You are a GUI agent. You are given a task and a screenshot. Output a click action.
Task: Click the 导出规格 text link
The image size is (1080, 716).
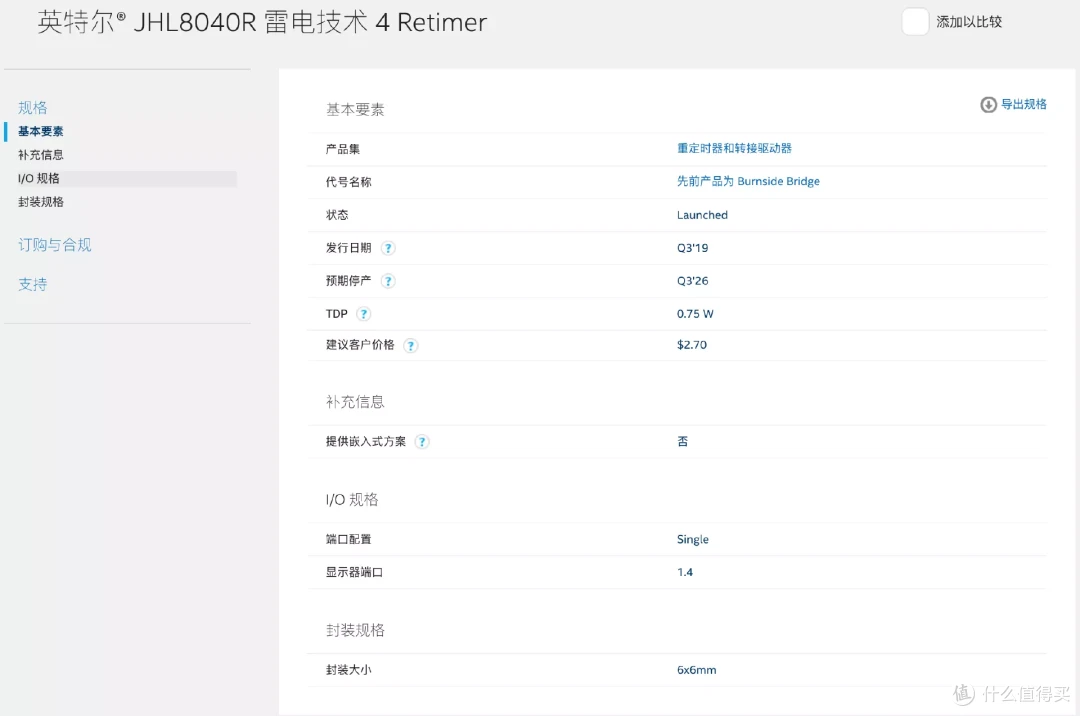point(1024,104)
